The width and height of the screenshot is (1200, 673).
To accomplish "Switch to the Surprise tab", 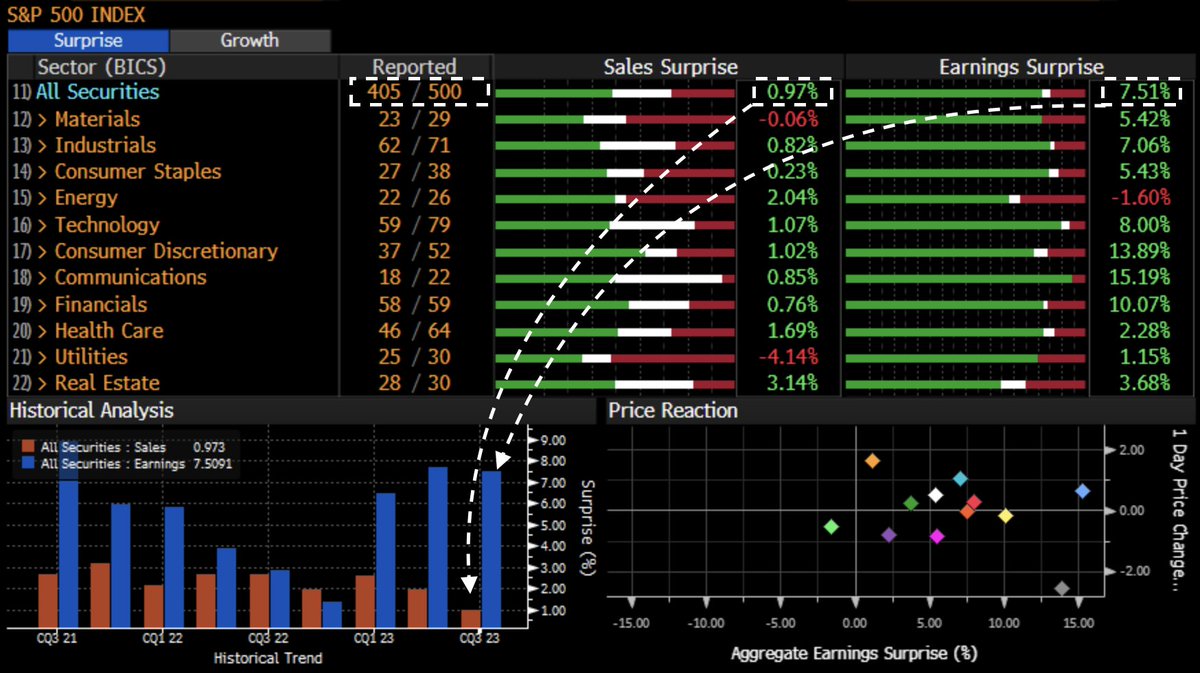I will coord(88,40).
